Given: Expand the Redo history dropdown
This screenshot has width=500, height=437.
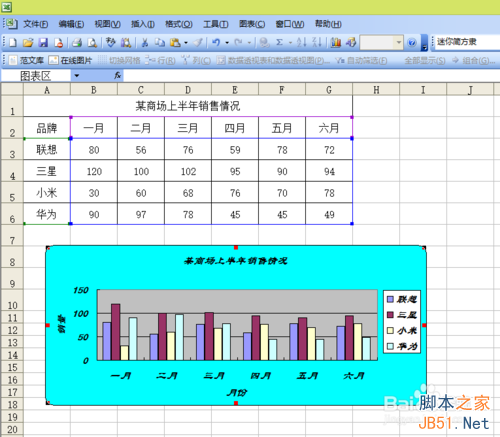Looking at the screenshot, I should pos(249,43).
